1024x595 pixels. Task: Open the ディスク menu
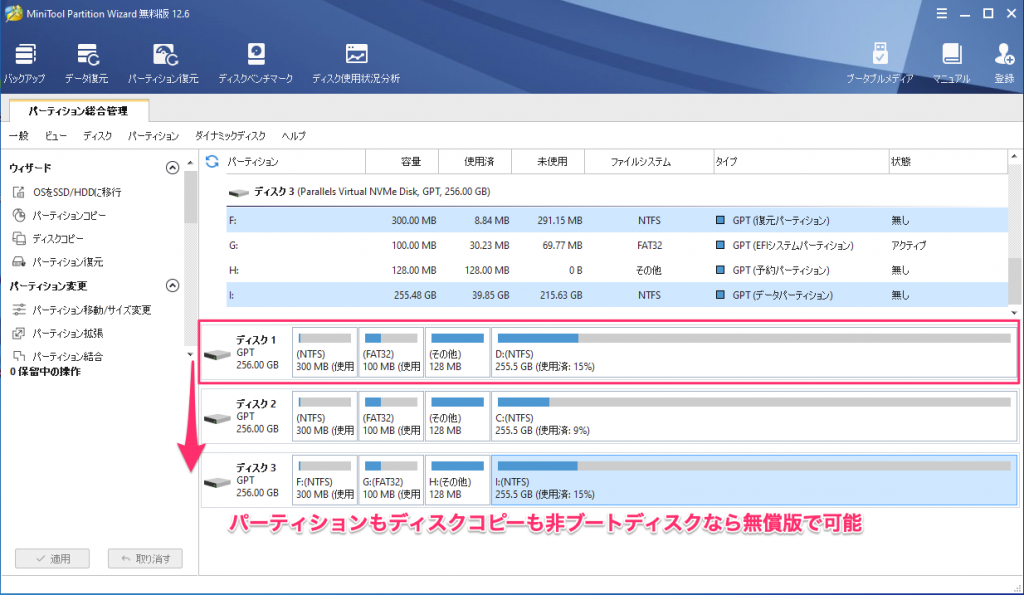(x=97, y=136)
